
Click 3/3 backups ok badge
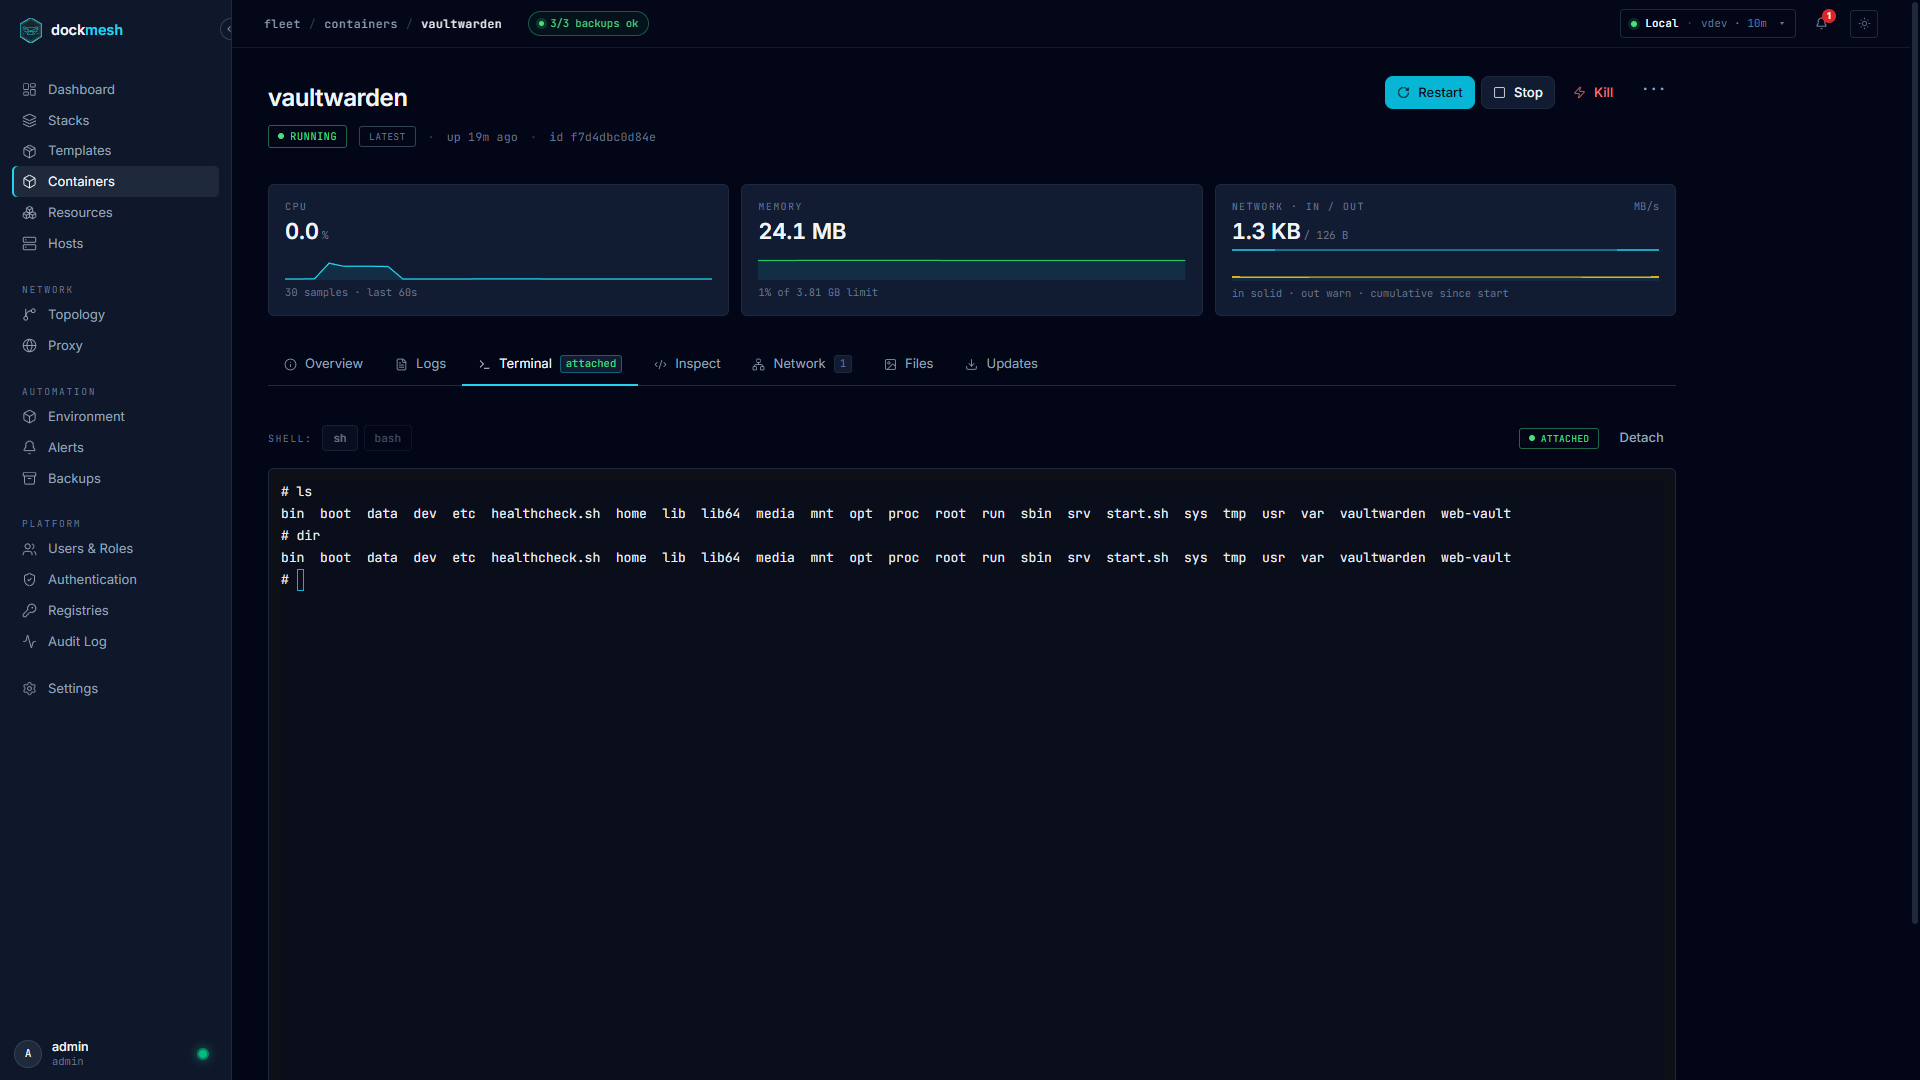point(588,23)
